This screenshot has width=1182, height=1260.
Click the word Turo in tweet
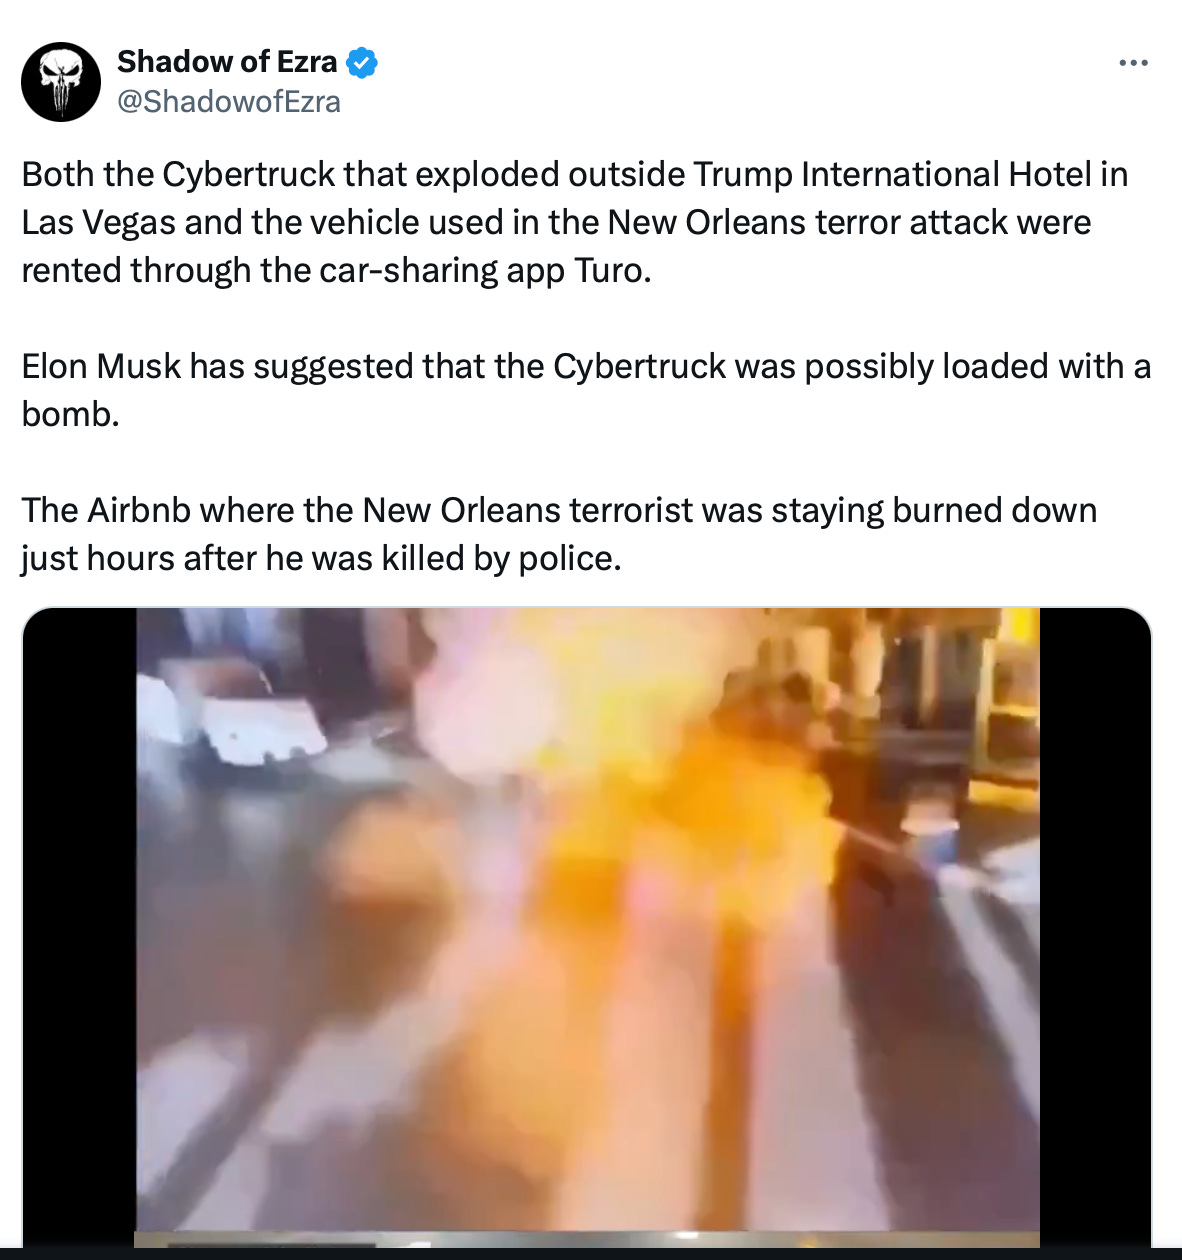tap(608, 270)
